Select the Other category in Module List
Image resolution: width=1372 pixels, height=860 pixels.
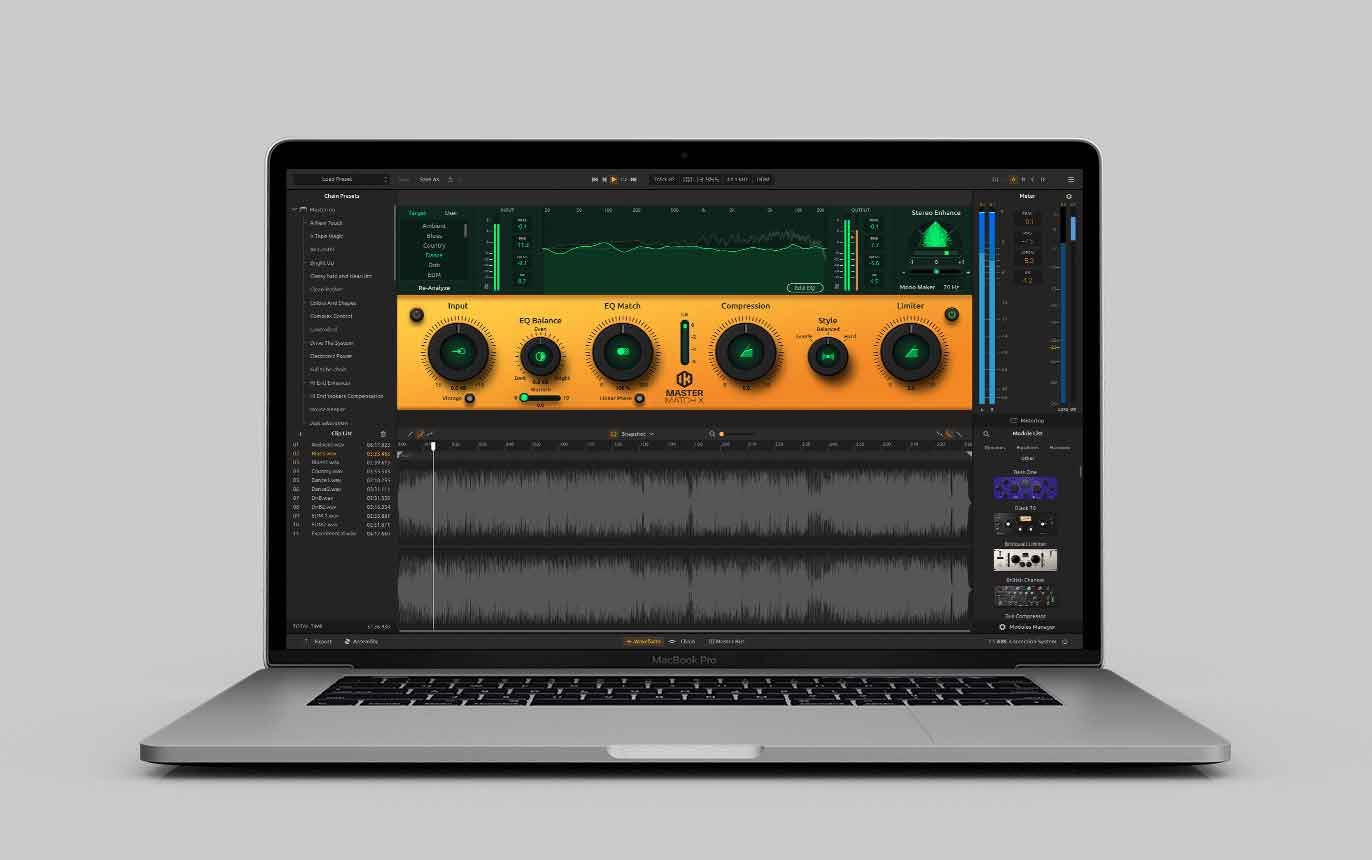1027,458
